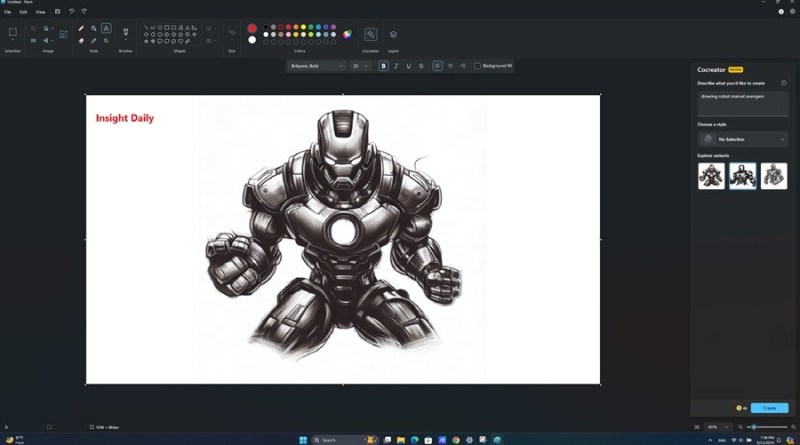Select the middle robot variant thumbnail
The image size is (800, 445).
(x=742, y=176)
